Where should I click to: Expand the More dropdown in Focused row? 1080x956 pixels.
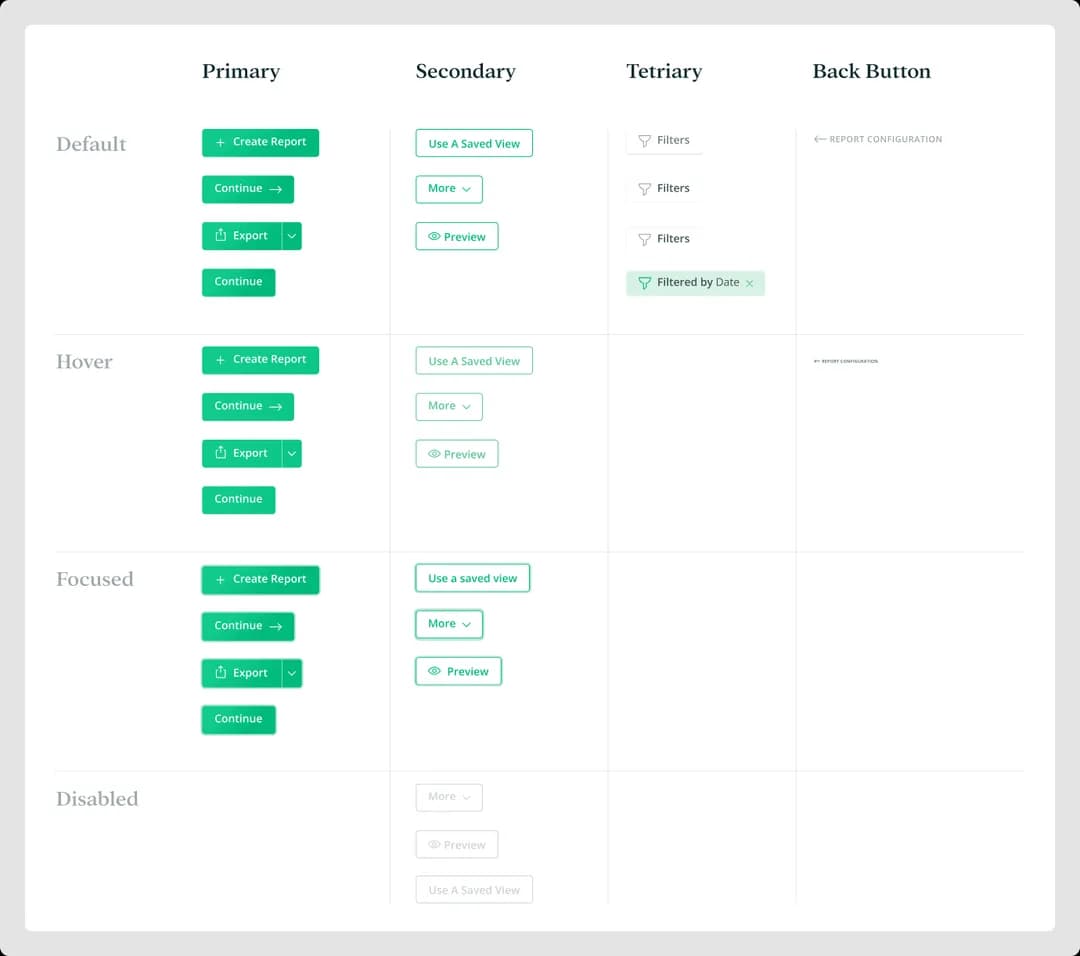click(x=449, y=624)
